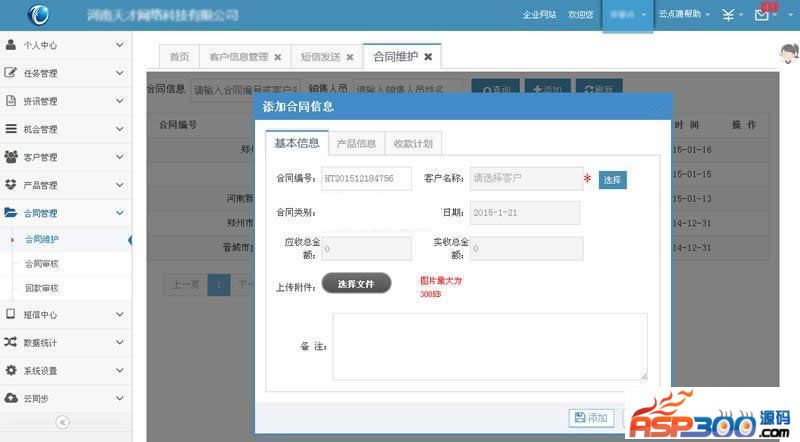Expand the 个人中心 chevron

119,45
